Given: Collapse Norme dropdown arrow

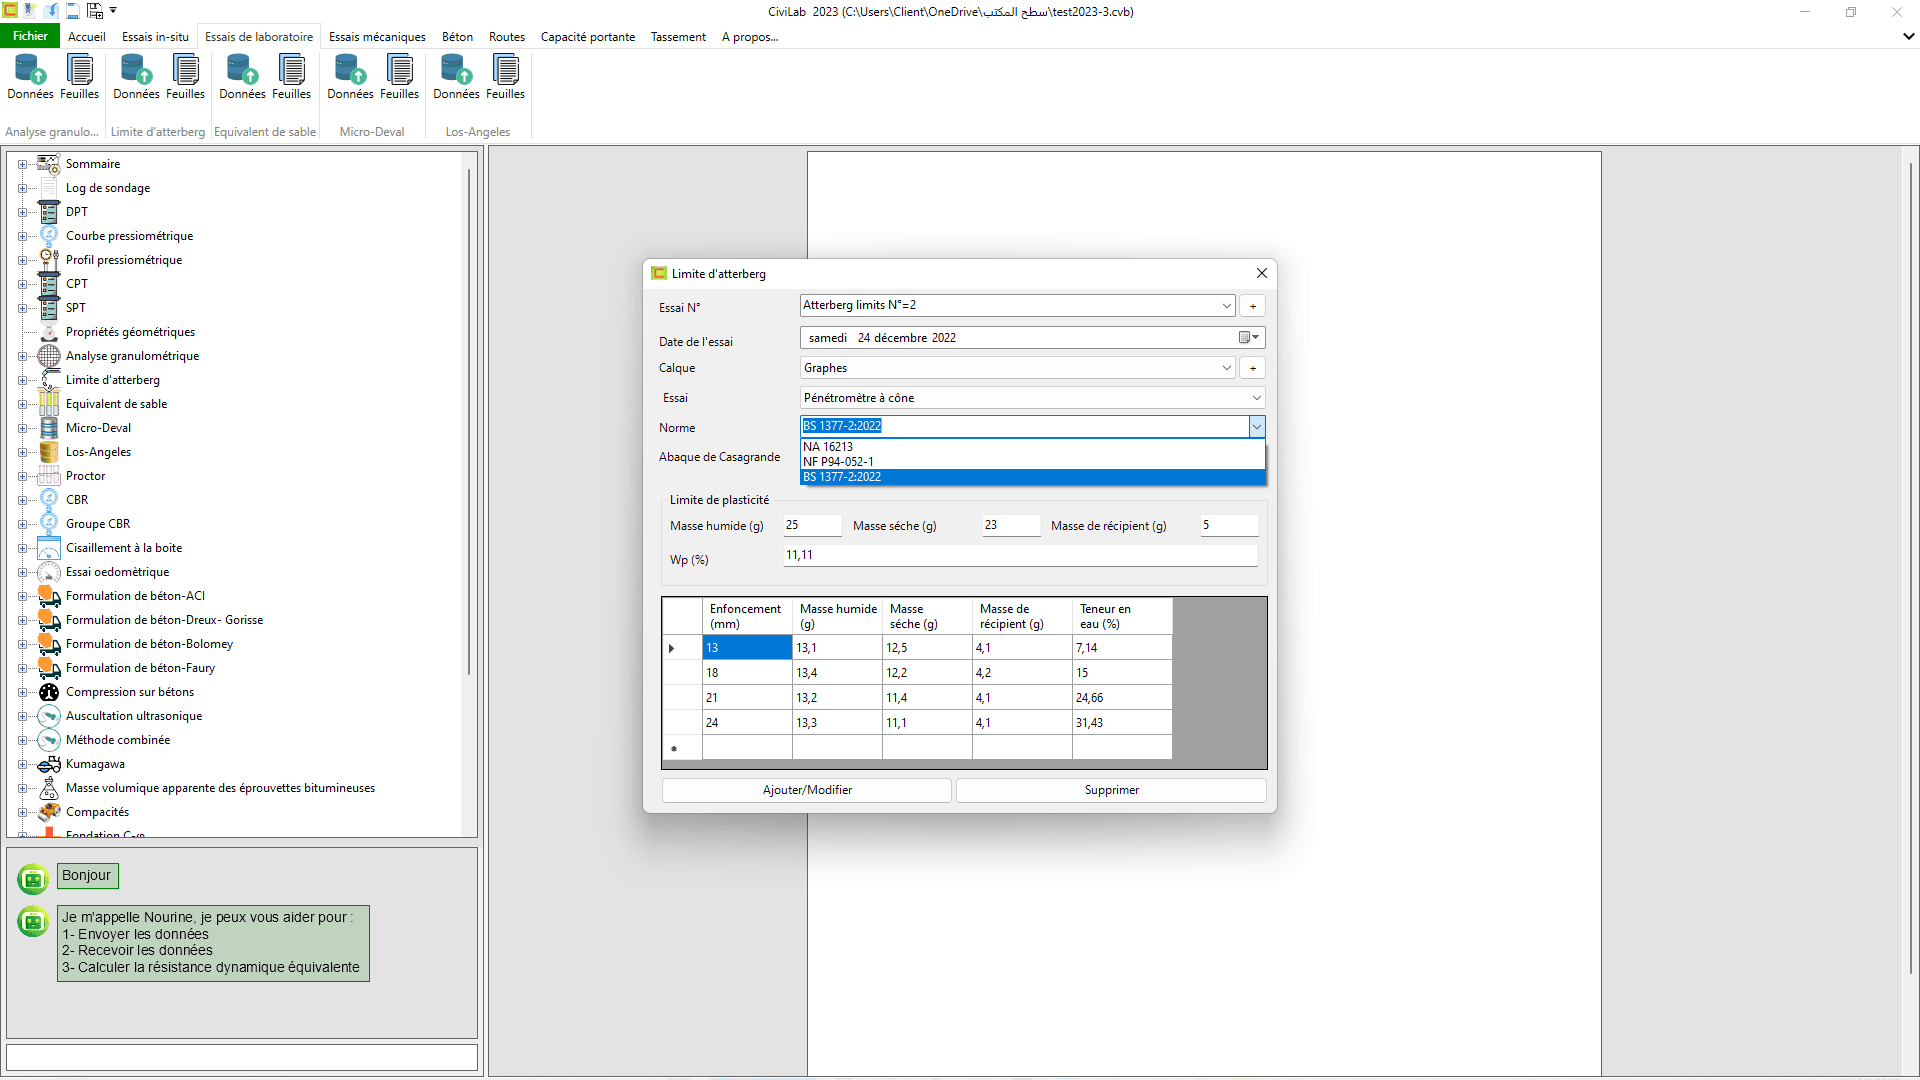Looking at the screenshot, I should [1256, 427].
